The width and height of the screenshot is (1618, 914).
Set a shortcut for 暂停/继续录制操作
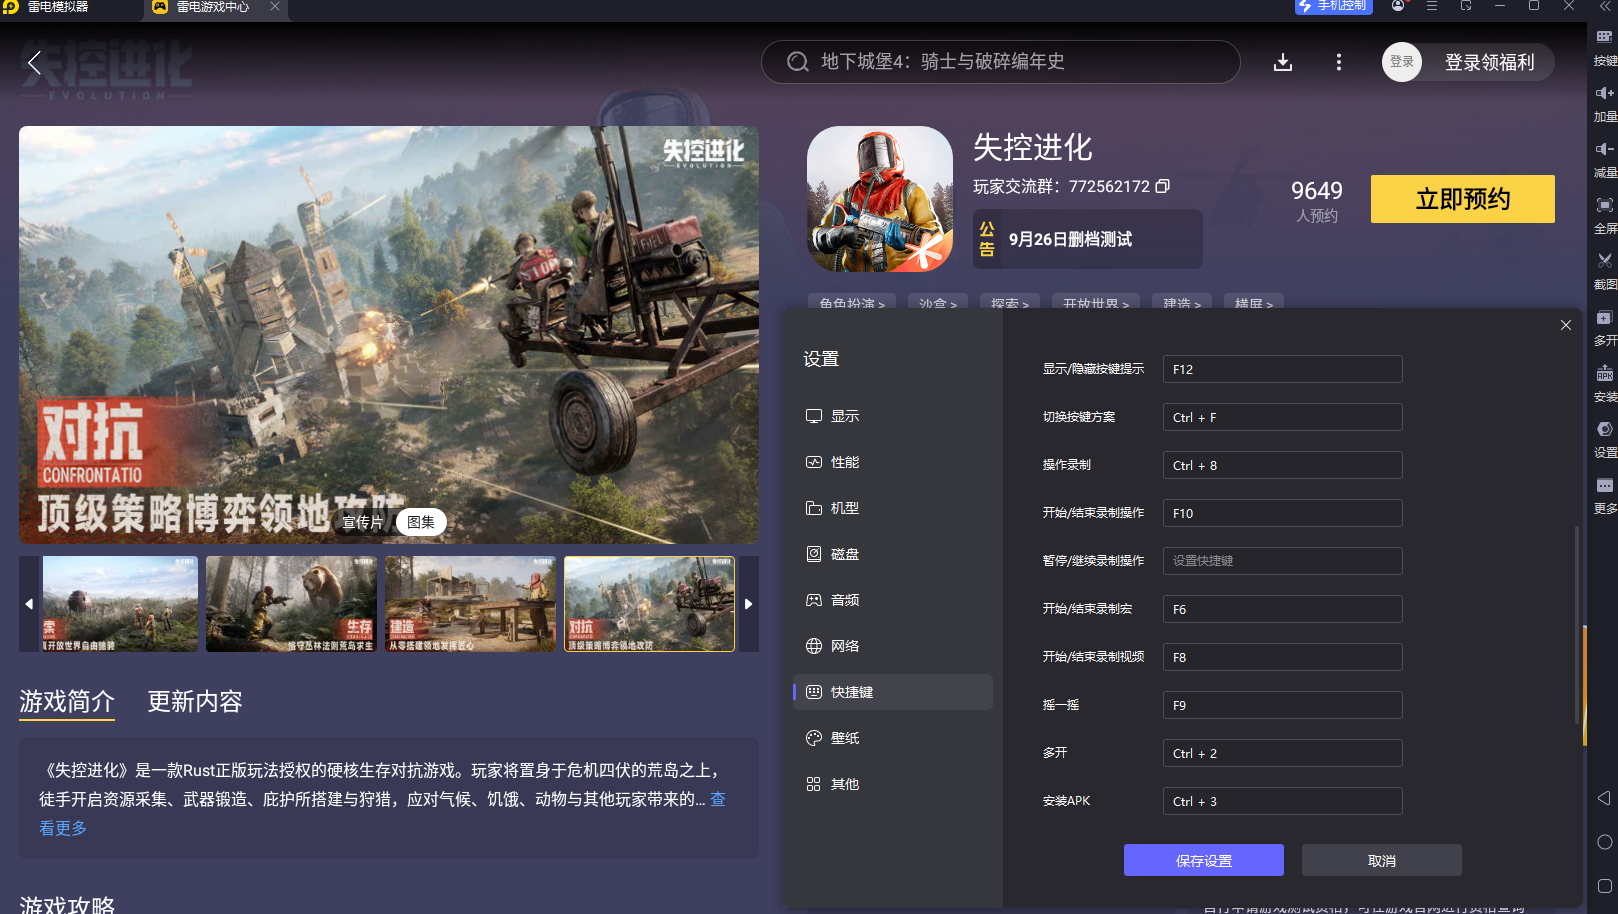(x=1283, y=561)
